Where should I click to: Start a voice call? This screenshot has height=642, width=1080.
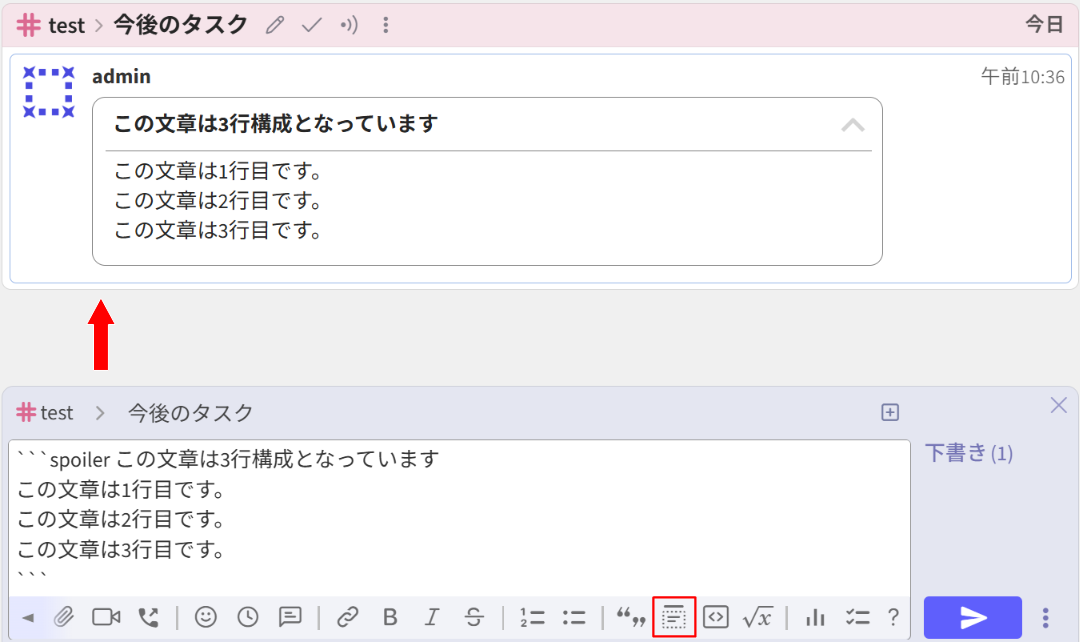[x=147, y=617]
